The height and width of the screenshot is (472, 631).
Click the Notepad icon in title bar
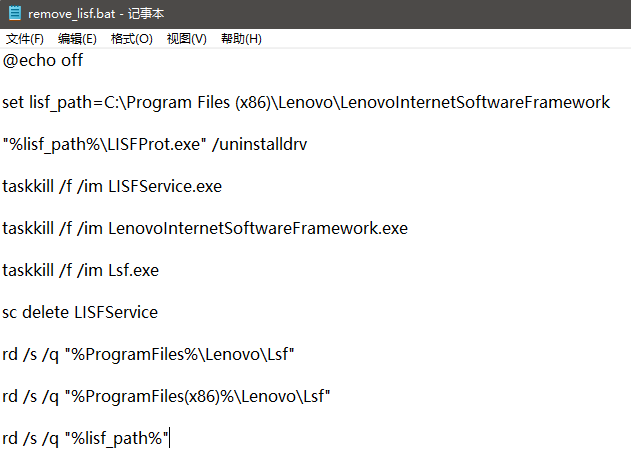pos(15,13)
